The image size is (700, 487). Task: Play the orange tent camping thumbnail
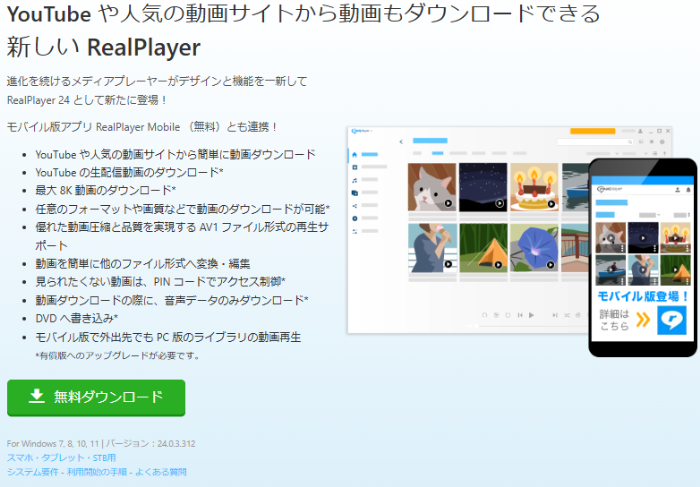[483, 248]
